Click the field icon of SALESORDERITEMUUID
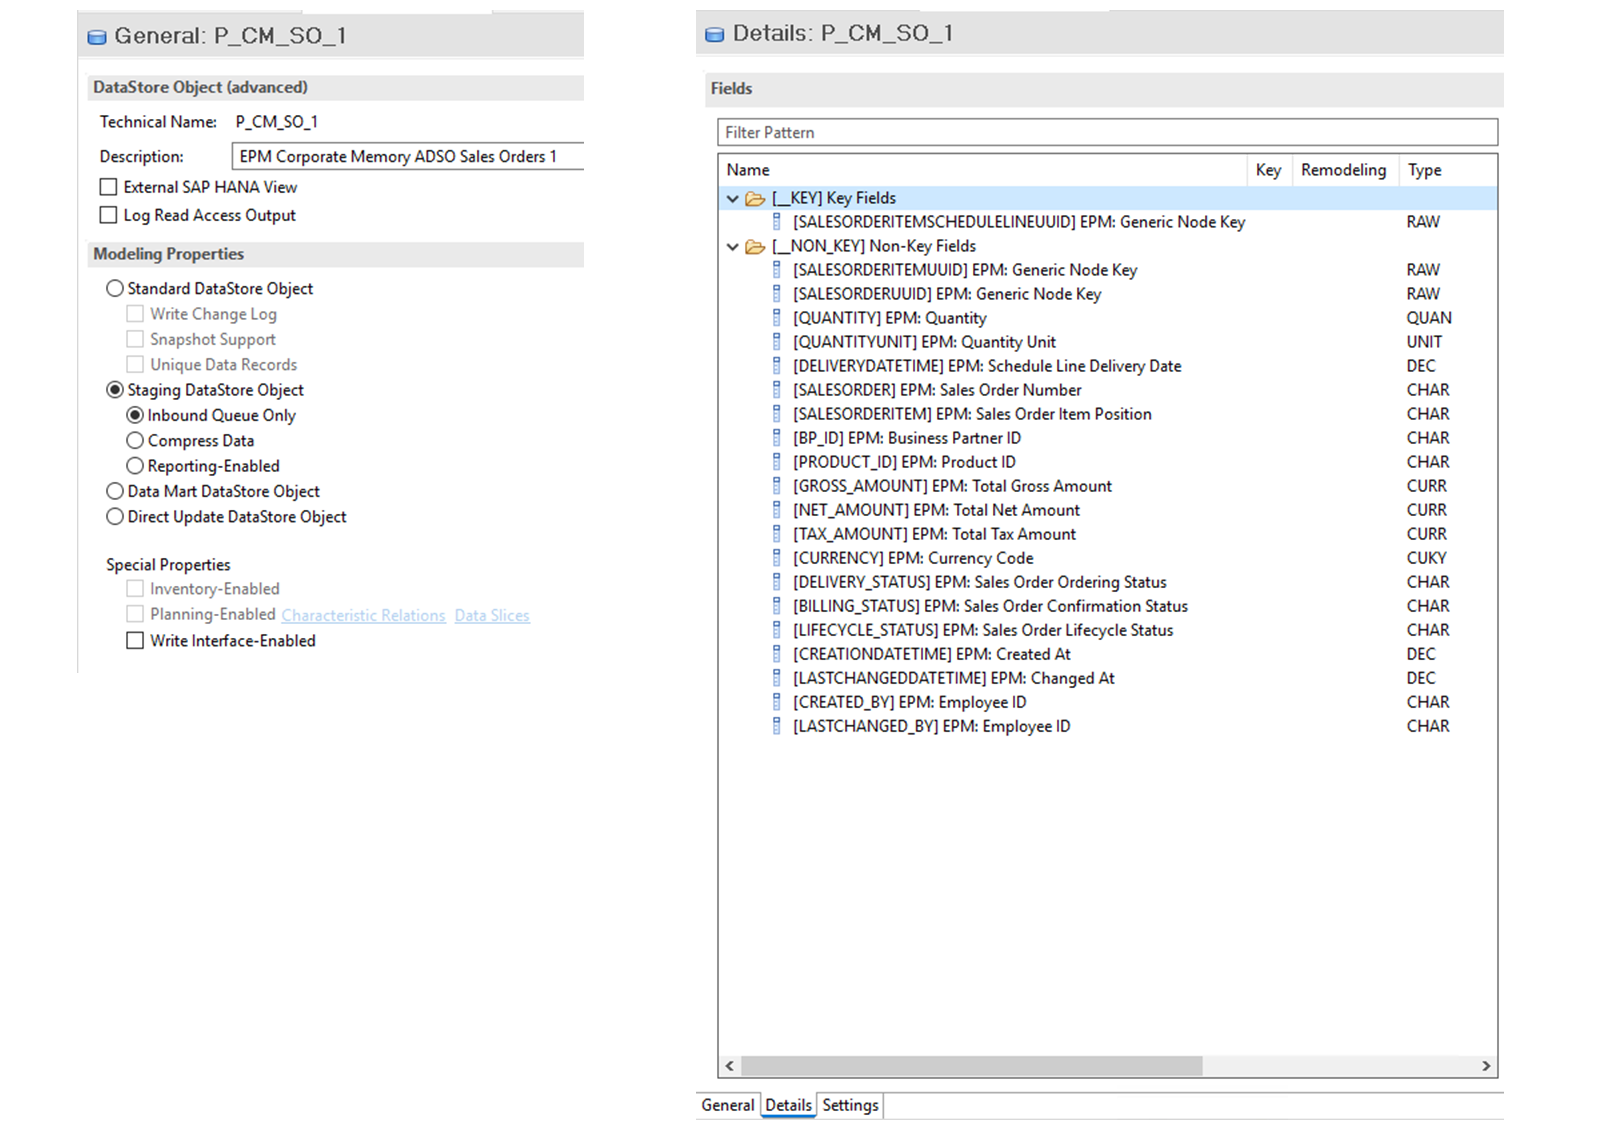1600x1130 pixels. [x=777, y=270]
